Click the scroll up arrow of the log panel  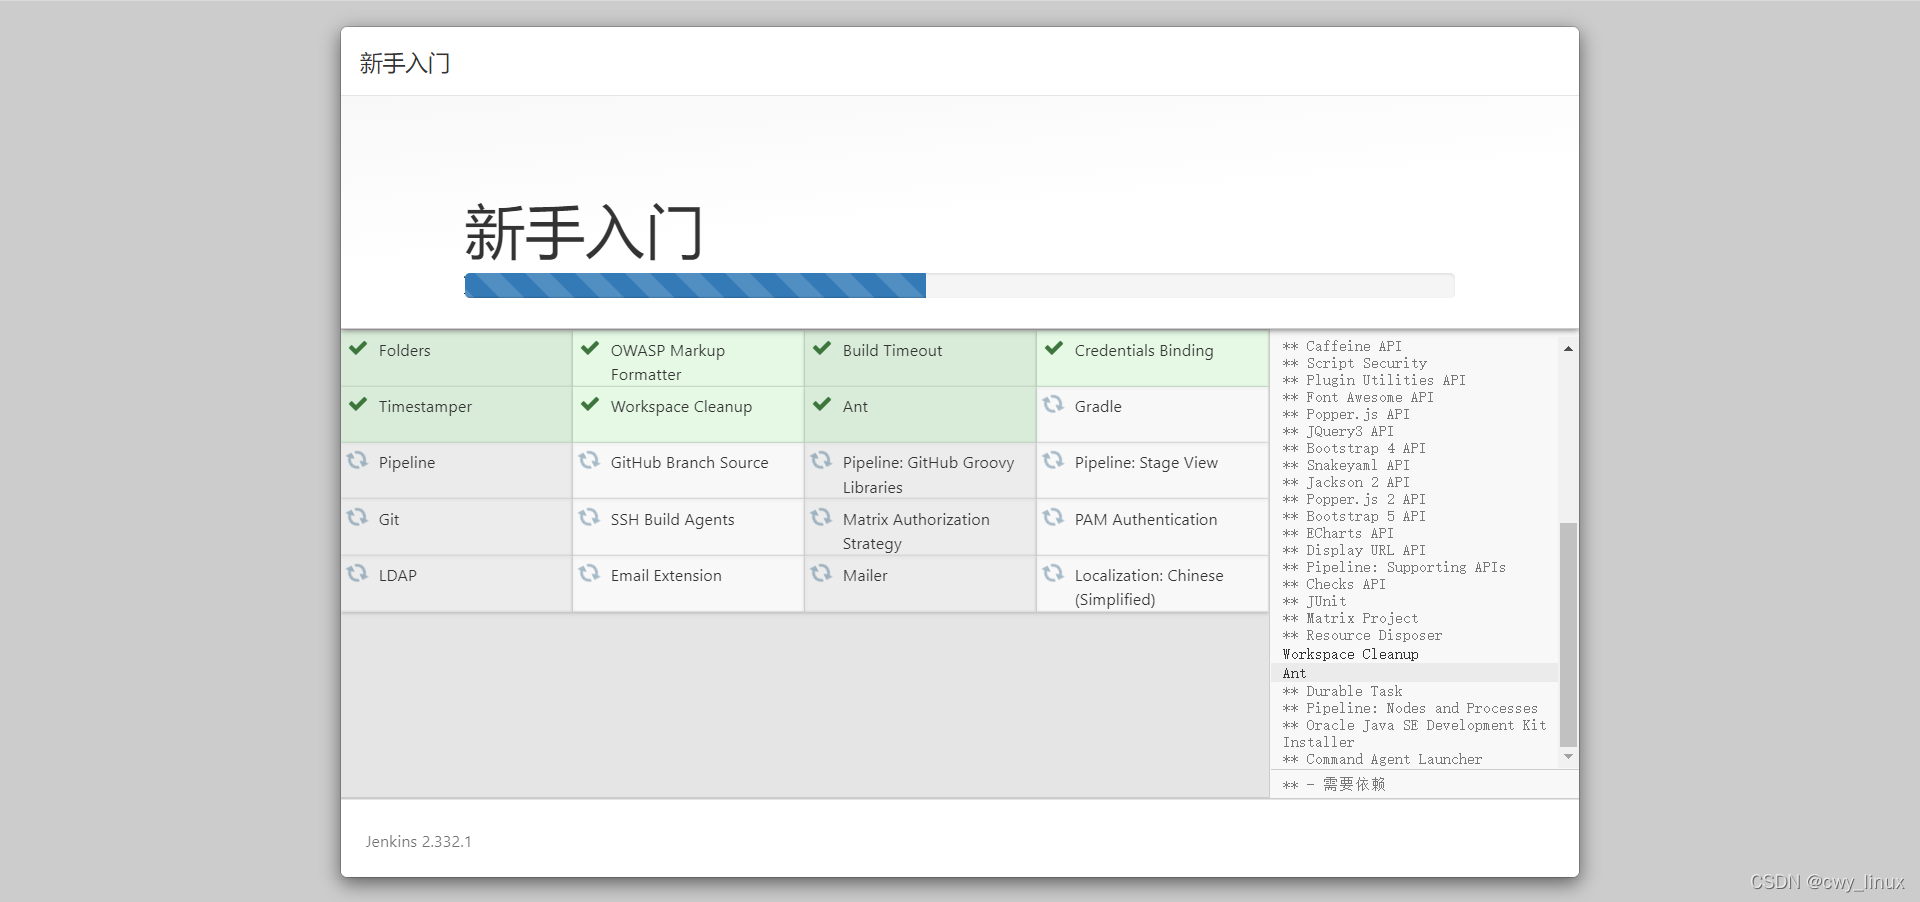coord(1568,349)
